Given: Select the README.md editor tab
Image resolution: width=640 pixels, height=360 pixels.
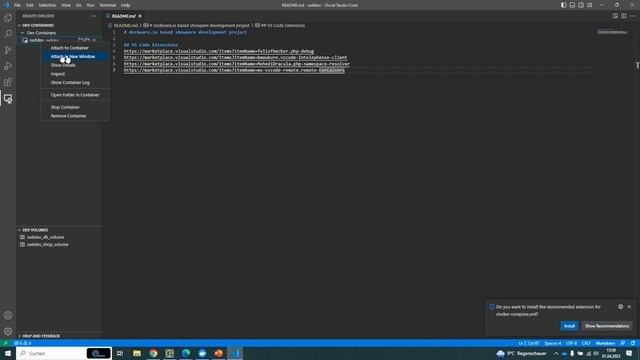Looking at the screenshot, I should [x=124, y=16].
